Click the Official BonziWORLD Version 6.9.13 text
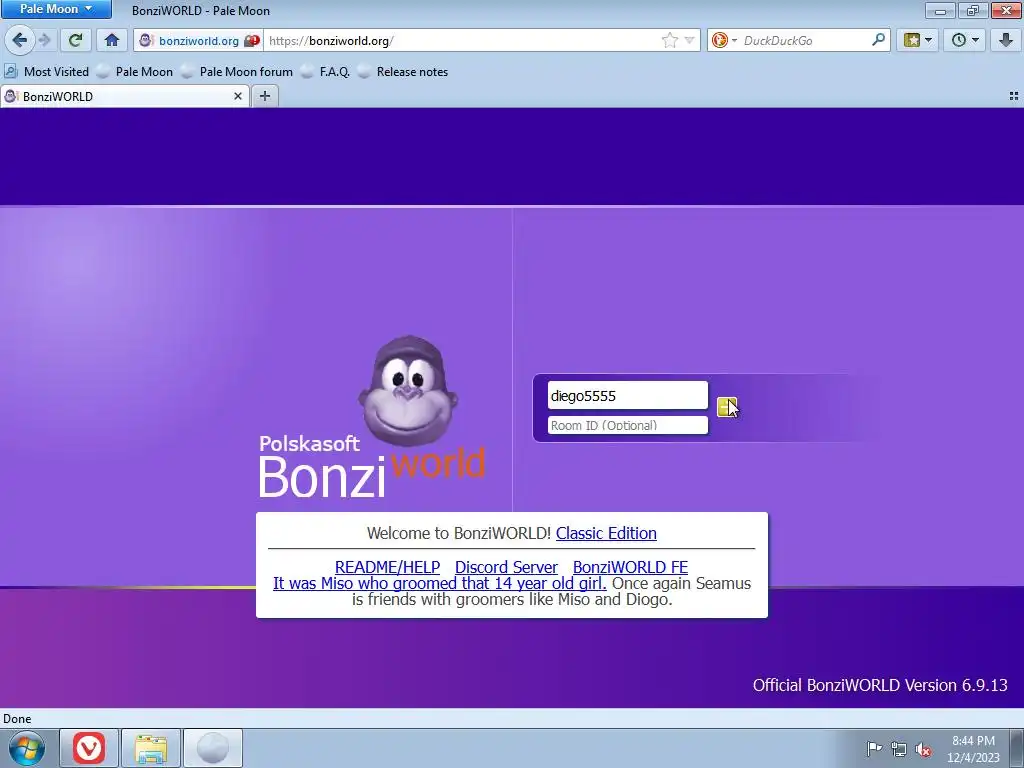 coord(880,685)
